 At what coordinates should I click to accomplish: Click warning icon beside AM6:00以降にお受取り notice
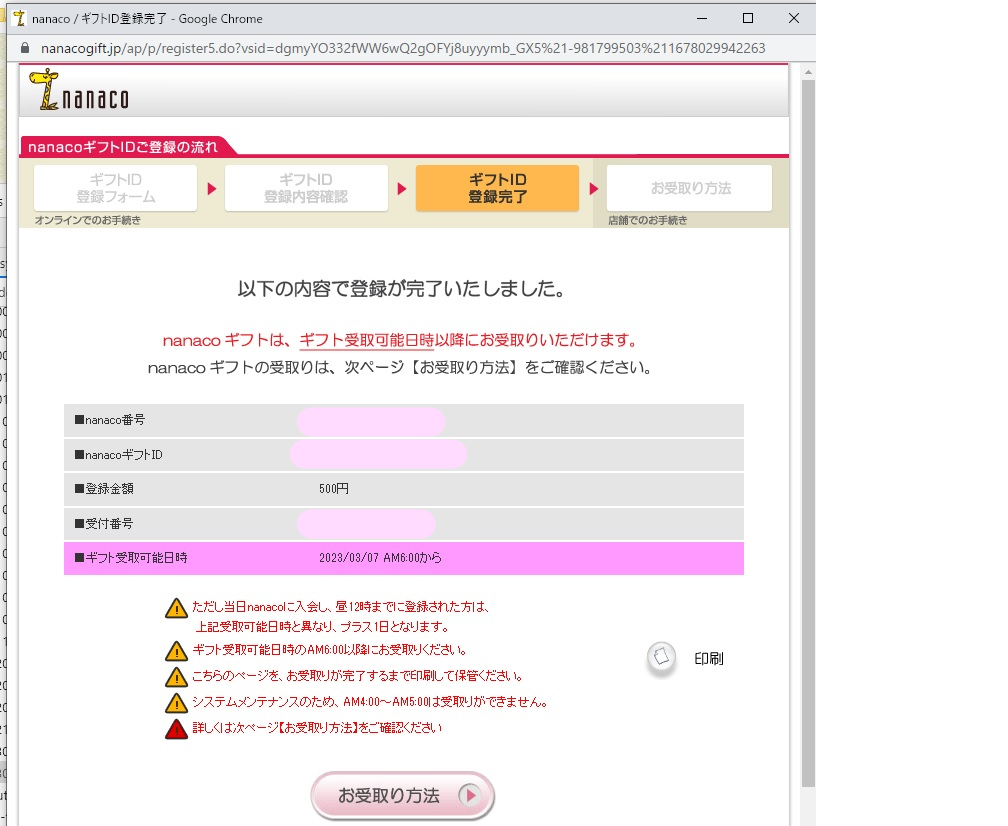[x=176, y=651]
